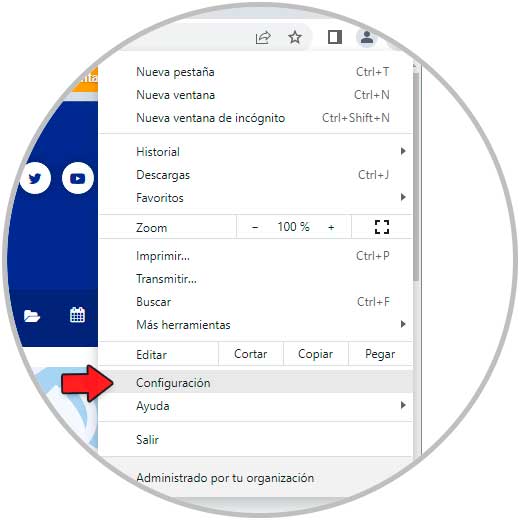Click the YouTube icon on page

click(x=78, y=178)
